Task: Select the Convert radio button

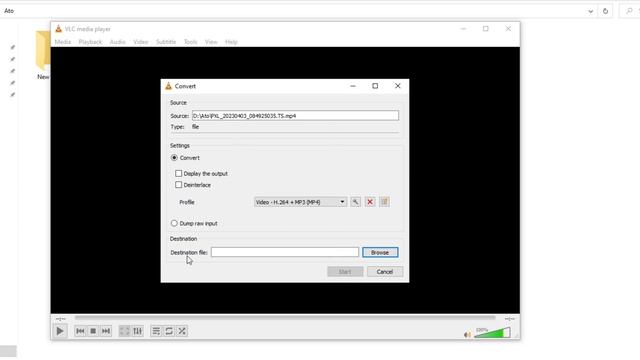Action: (x=174, y=158)
